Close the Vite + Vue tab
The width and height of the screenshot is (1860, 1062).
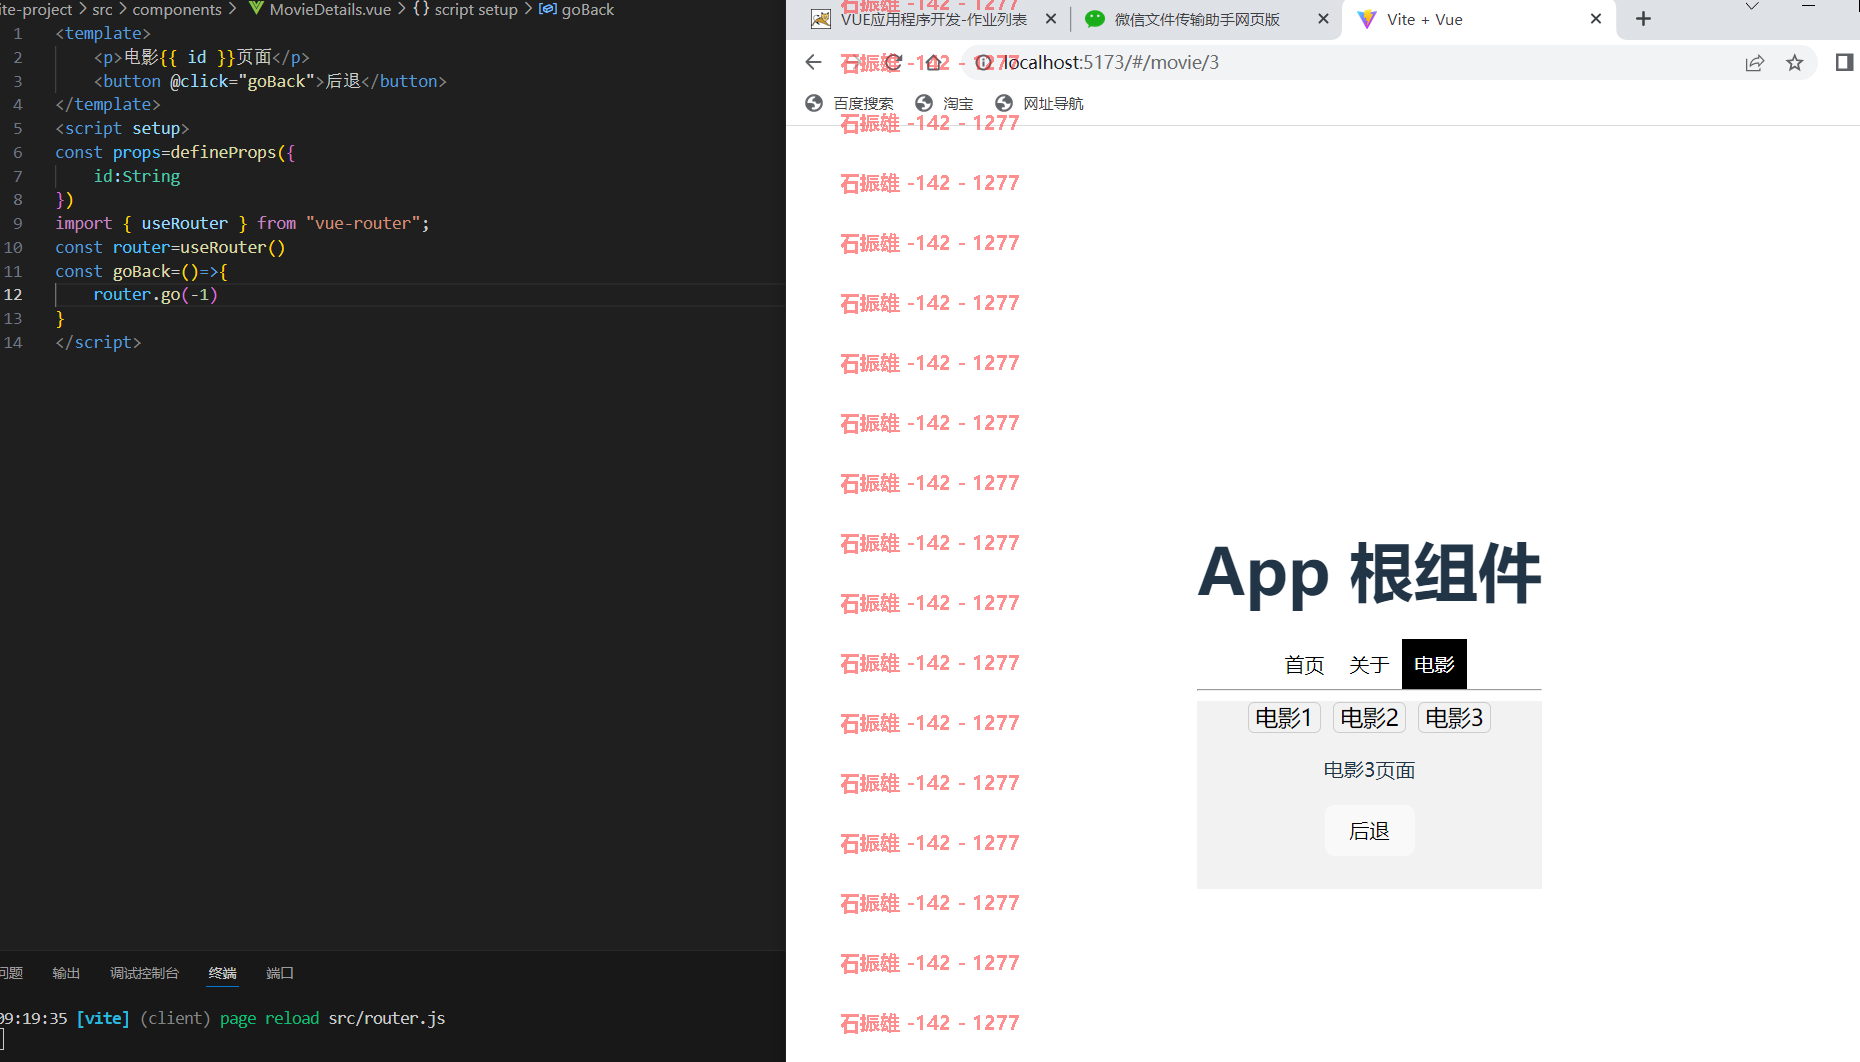tap(1596, 19)
